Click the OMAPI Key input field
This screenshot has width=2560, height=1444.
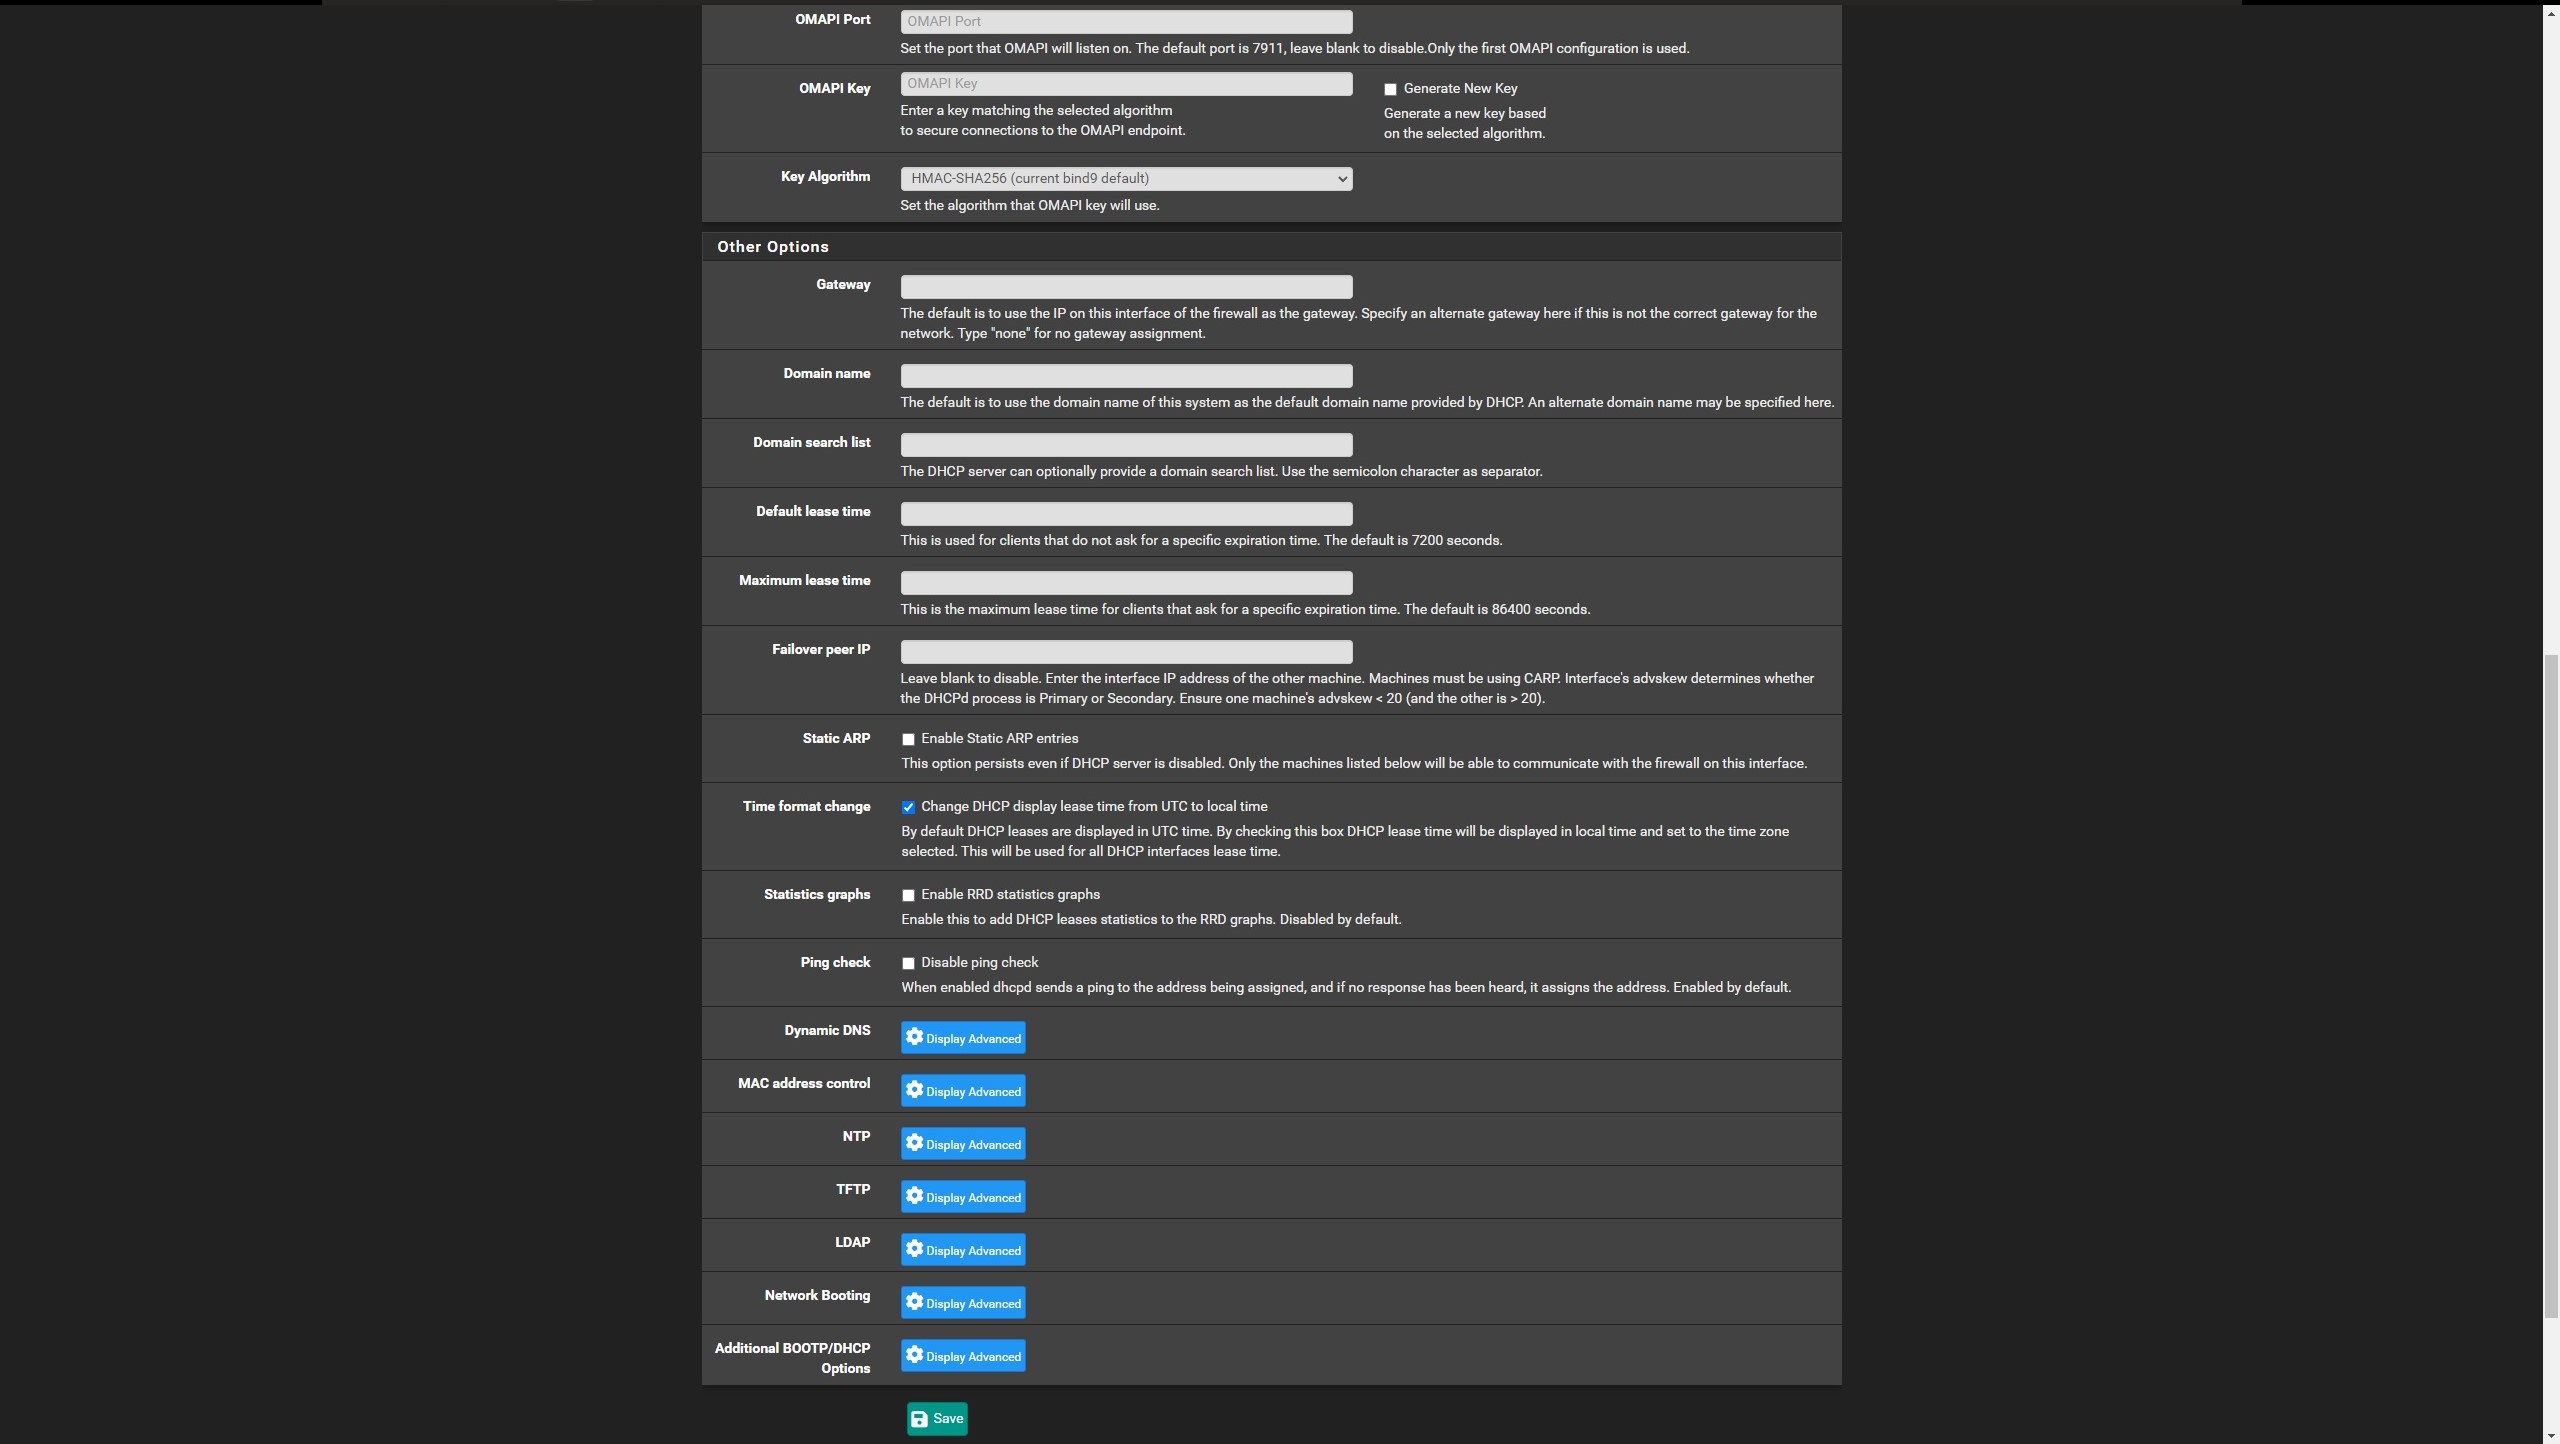(1126, 84)
